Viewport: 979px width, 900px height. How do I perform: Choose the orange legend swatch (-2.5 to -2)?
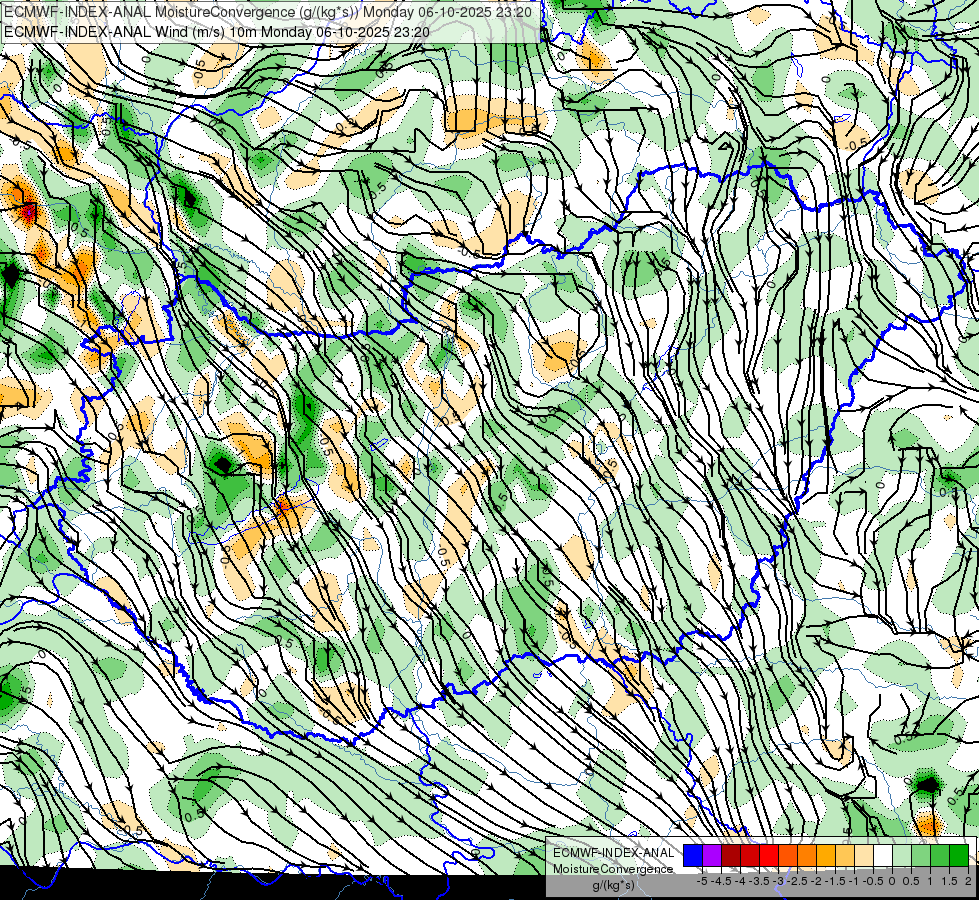[x=807, y=856]
